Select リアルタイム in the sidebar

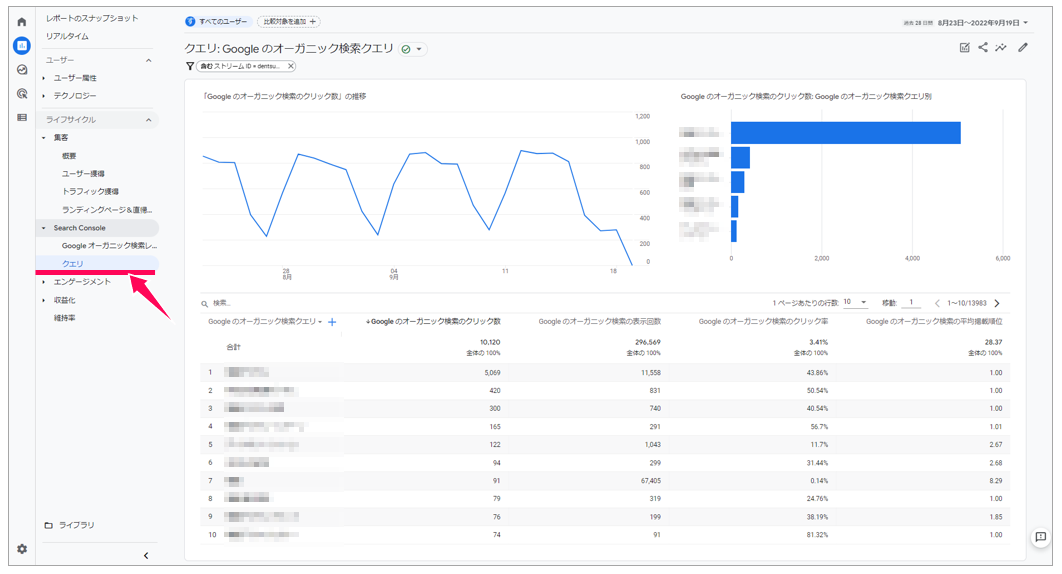coord(67,36)
